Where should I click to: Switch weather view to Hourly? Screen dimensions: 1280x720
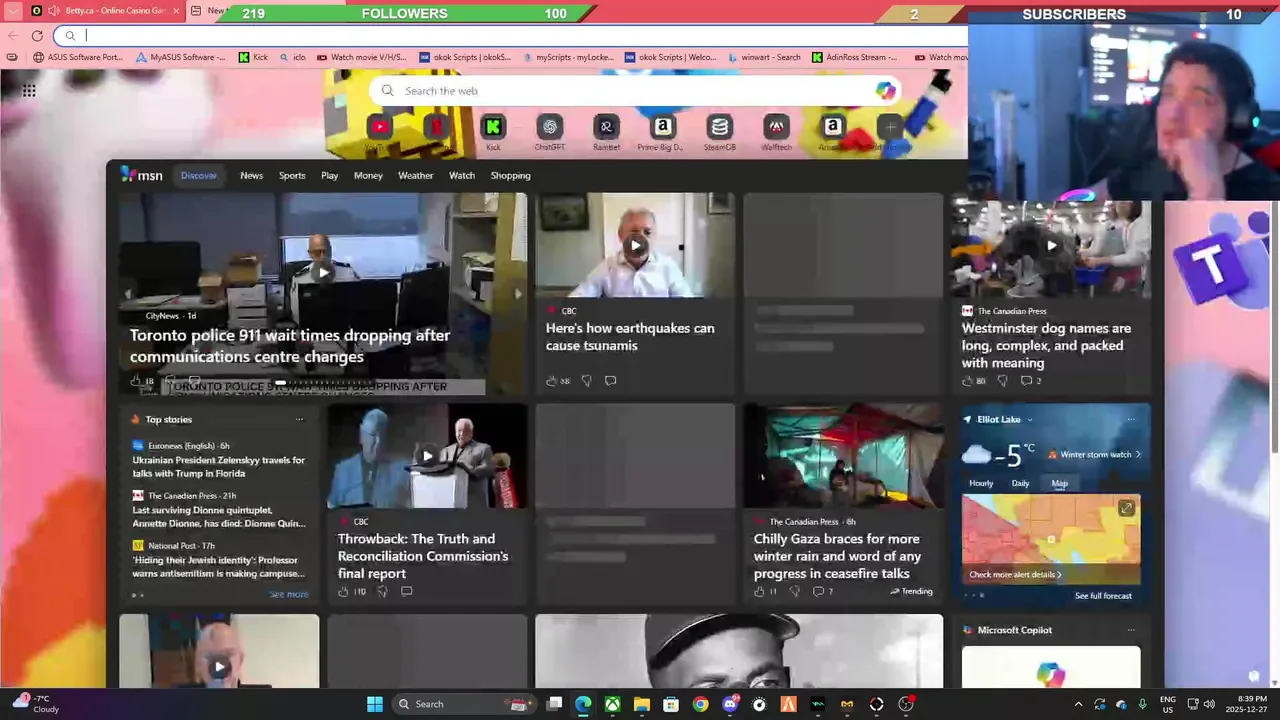(981, 483)
